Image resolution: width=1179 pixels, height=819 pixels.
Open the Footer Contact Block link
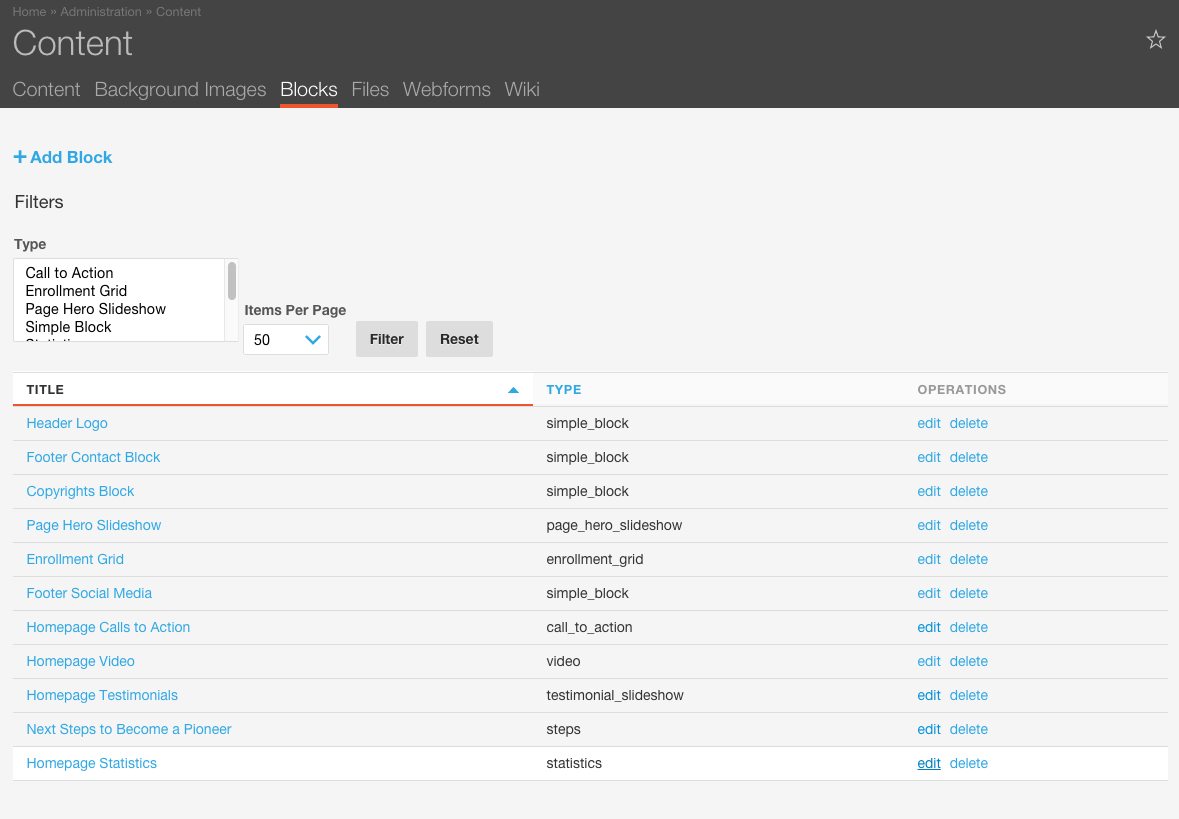(x=93, y=457)
